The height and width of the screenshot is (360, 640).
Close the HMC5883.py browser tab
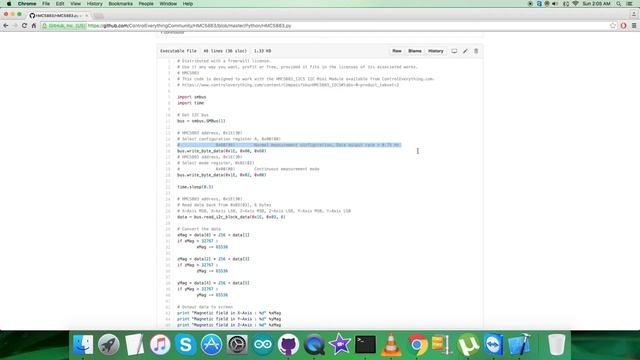[x=87, y=16]
